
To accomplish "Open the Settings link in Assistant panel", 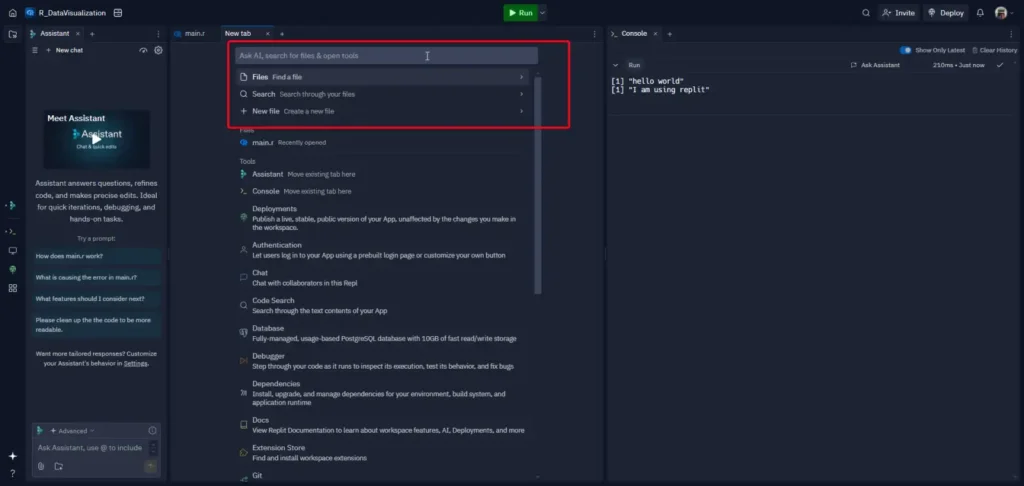I will tap(135, 364).
